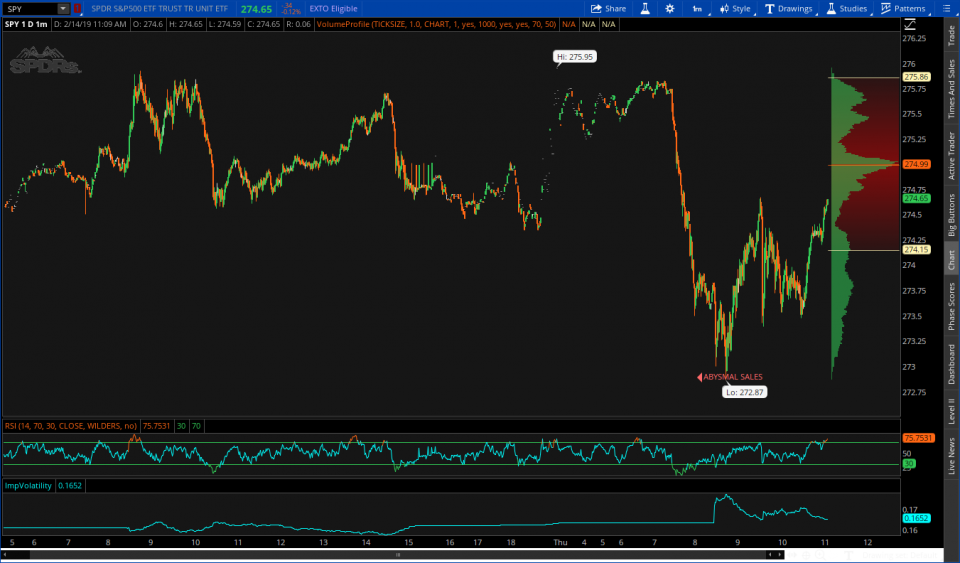Click the RSI oversold level 30 label
The height and width of the screenshot is (563, 960).
point(181,426)
